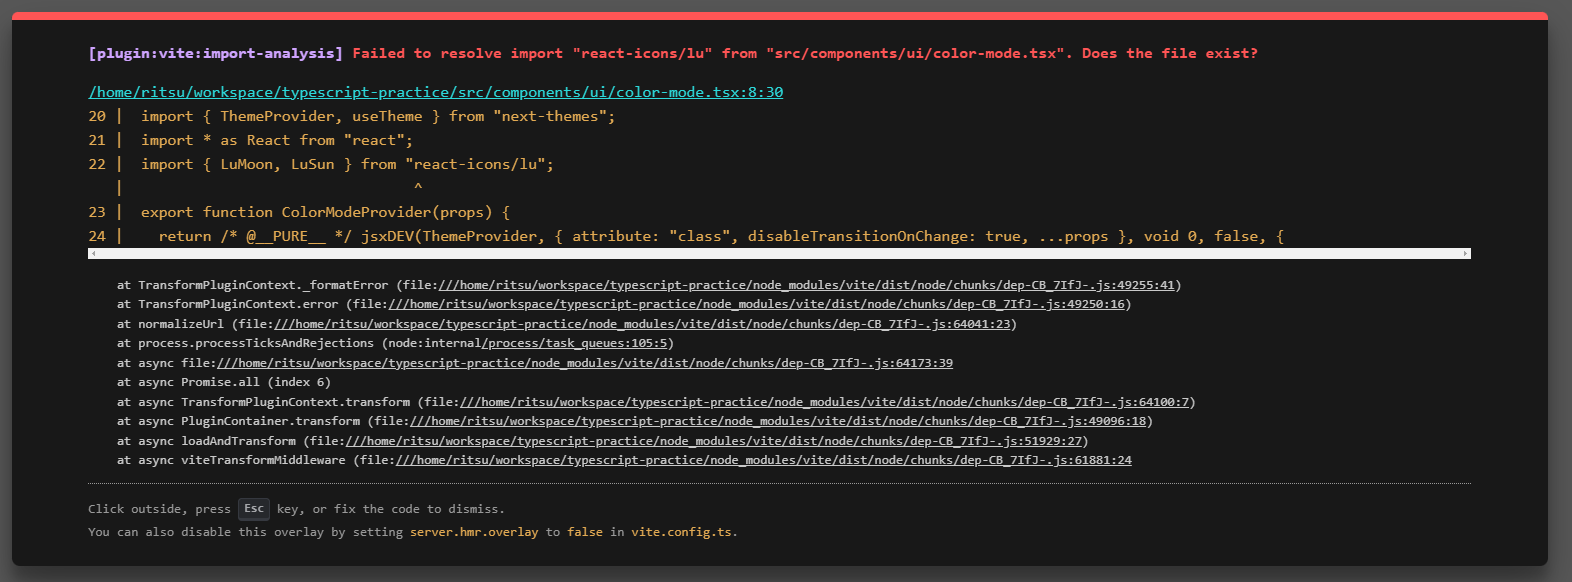This screenshot has height=582, width=1572.
Task: Open the PluginContainer.transform link at 49096:18
Action: 778,421
